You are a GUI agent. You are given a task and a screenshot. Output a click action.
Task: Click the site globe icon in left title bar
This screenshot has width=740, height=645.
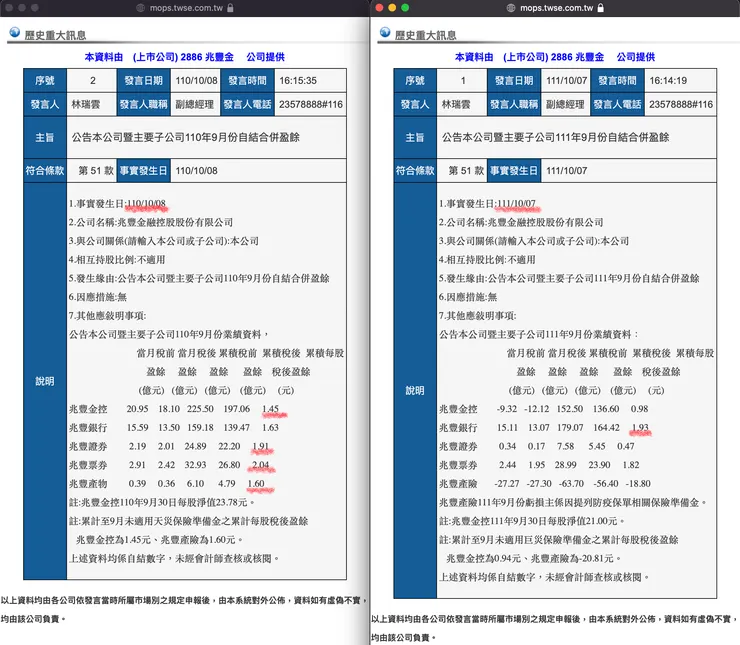pyautogui.click(x=141, y=8)
